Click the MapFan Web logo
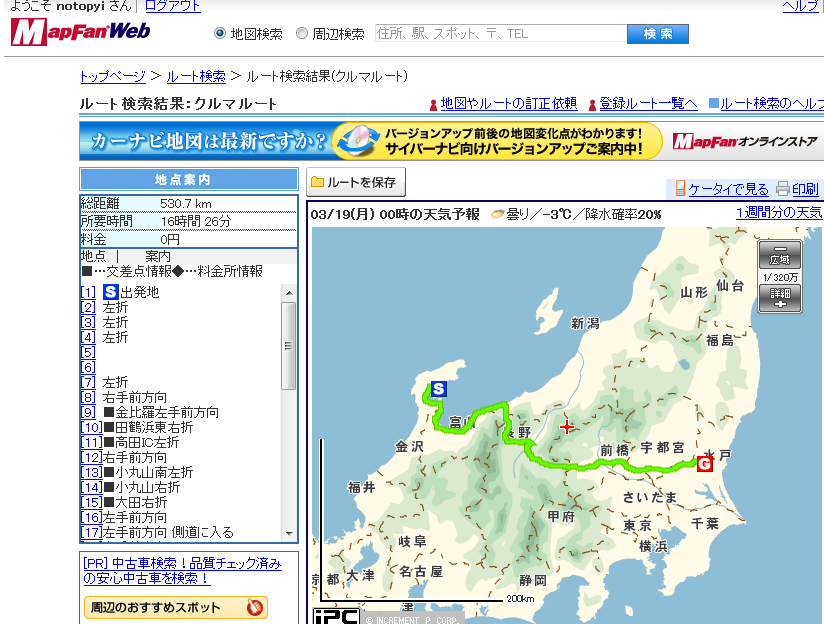Image resolution: width=824 pixels, height=624 pixels. click(80, 32)
